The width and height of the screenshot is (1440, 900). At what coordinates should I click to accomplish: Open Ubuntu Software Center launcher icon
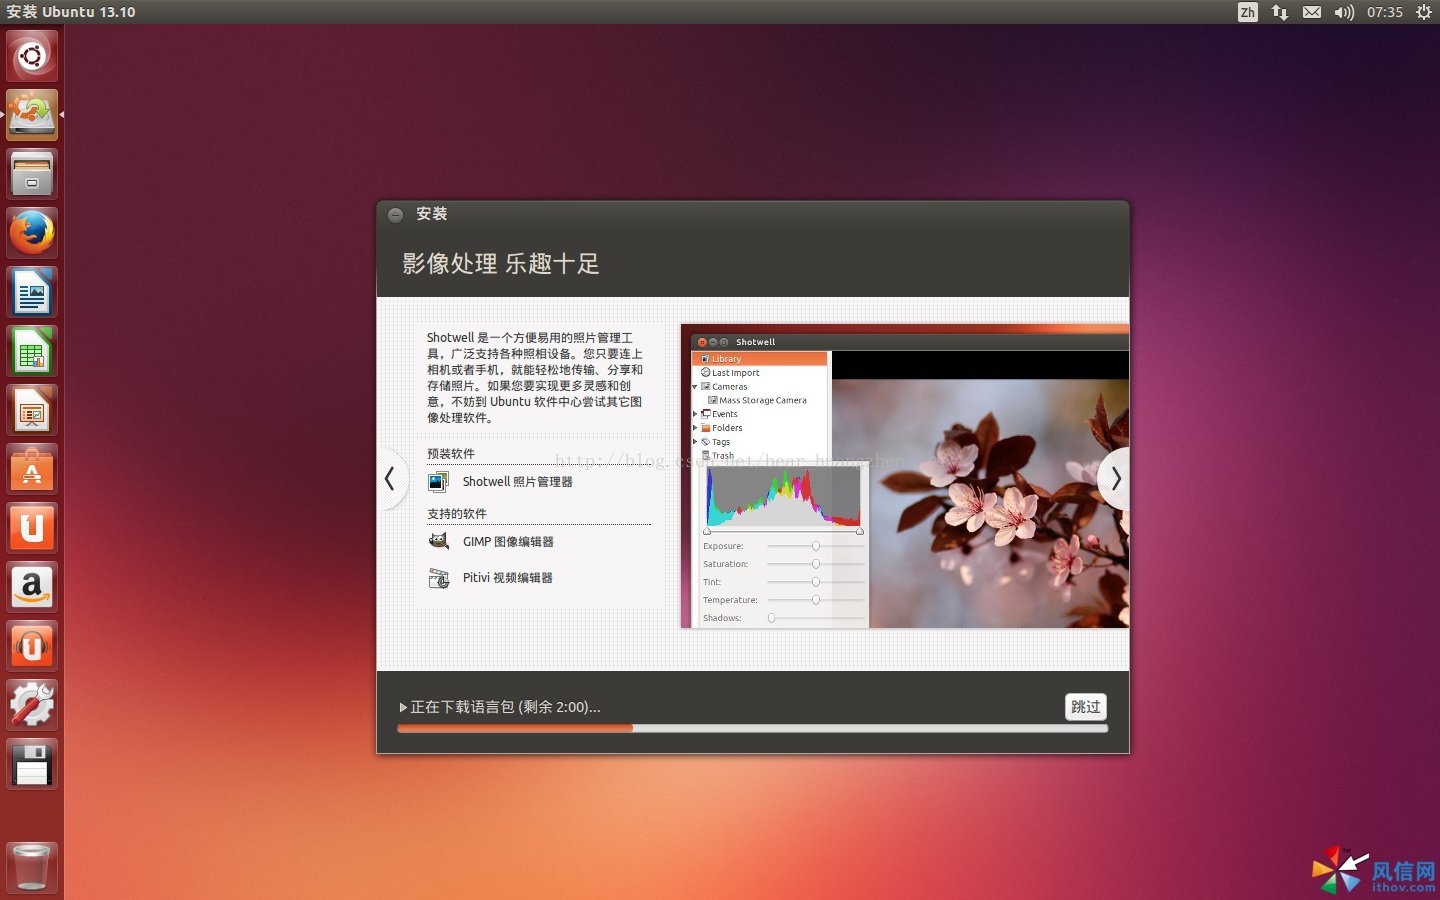pos(32,469)
